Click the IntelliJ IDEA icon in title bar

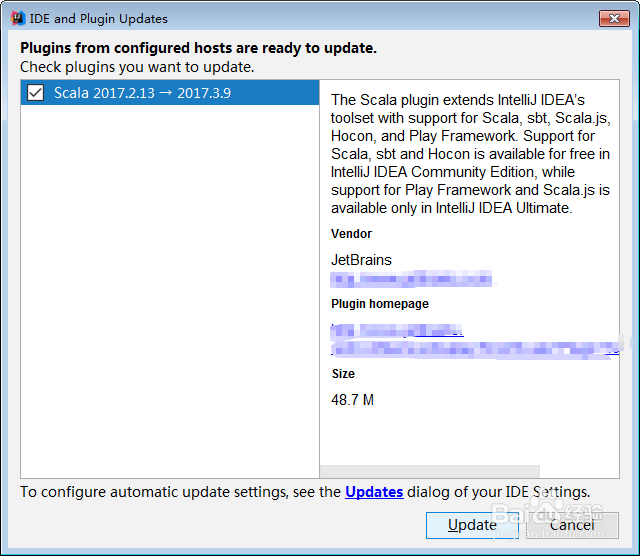click(x=16, y=18)
